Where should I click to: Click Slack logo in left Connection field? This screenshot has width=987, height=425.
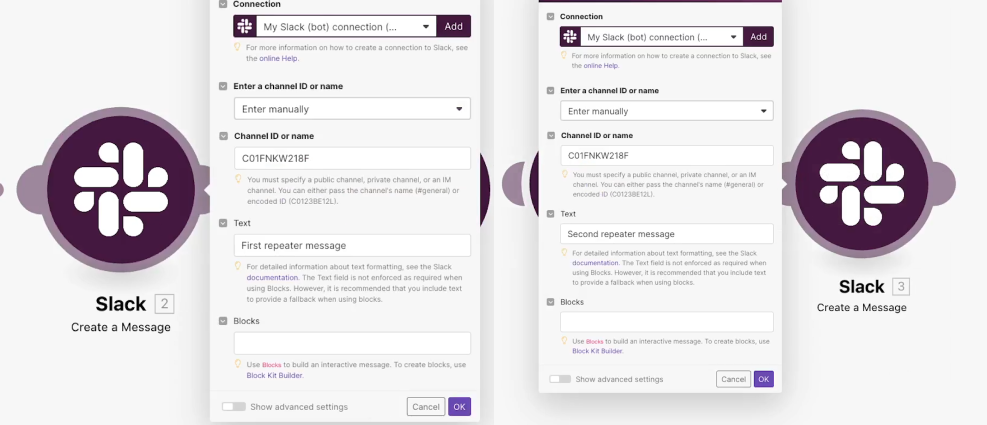245,26
